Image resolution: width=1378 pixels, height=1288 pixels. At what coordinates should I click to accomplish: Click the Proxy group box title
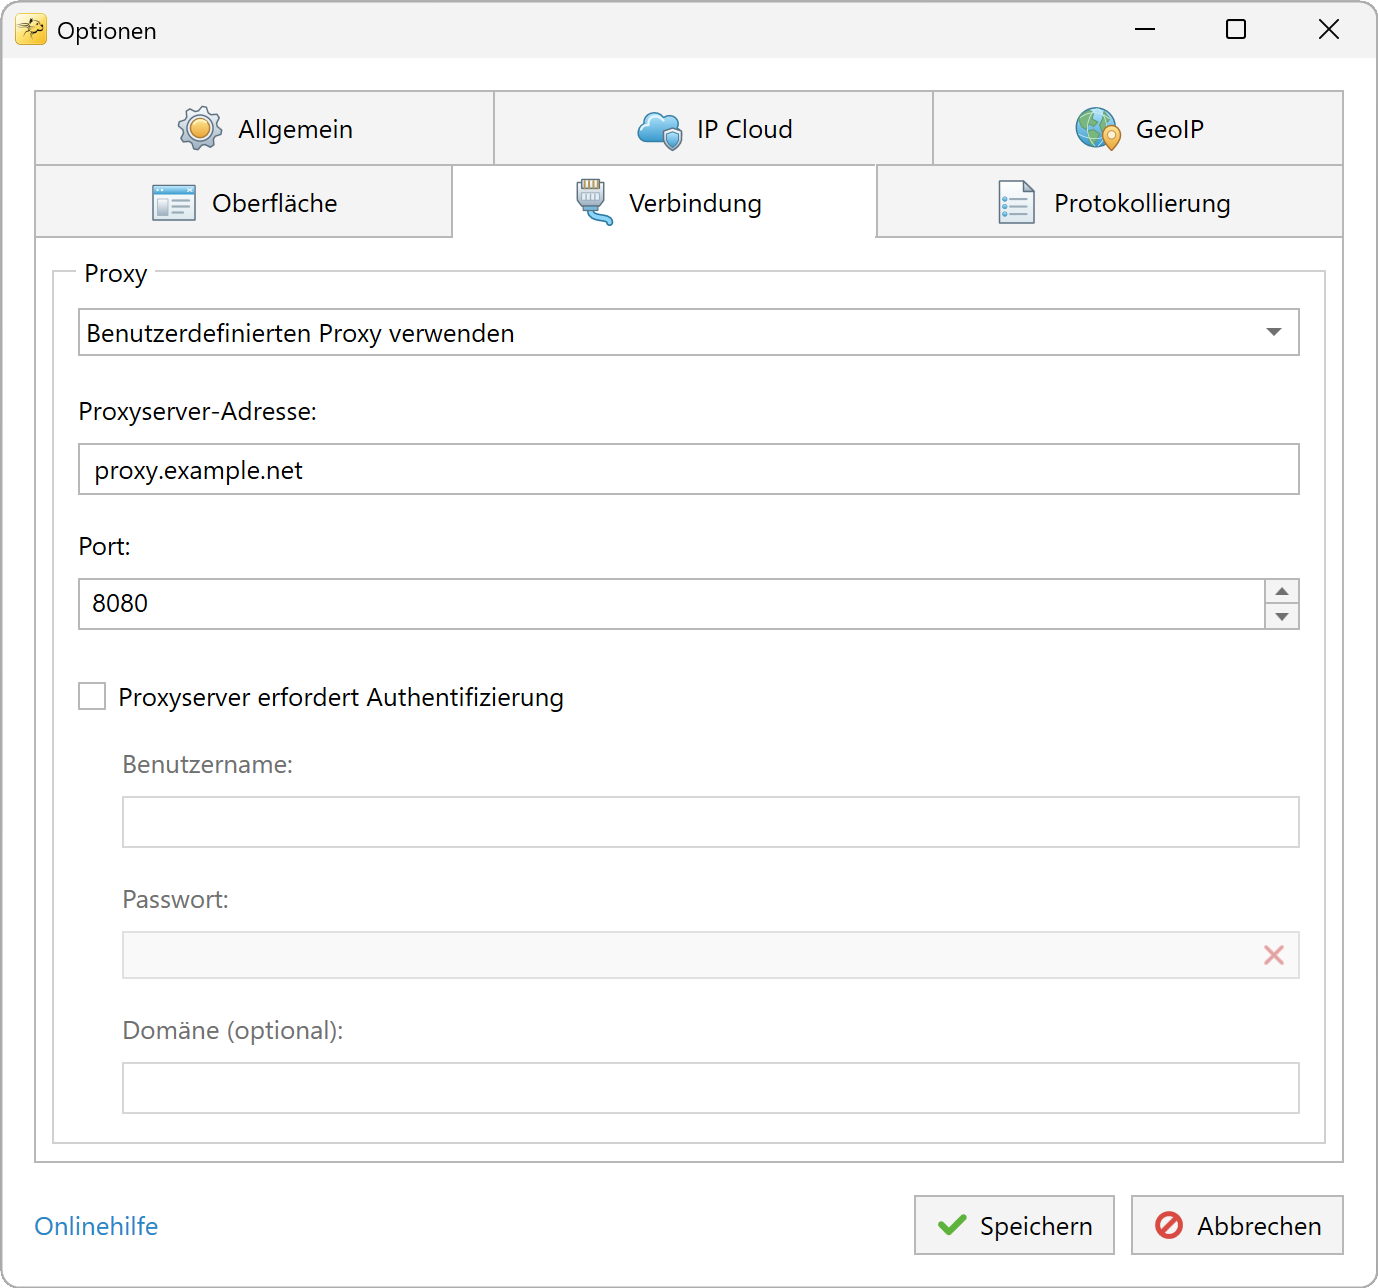tap(116, 274)
